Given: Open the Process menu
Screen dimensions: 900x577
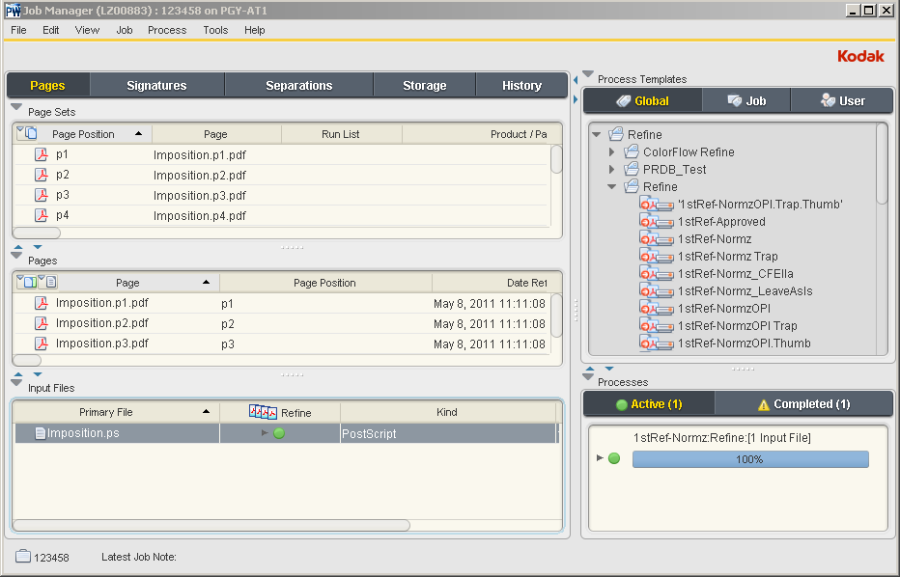Looking at the screenshot, I should 167,30.
